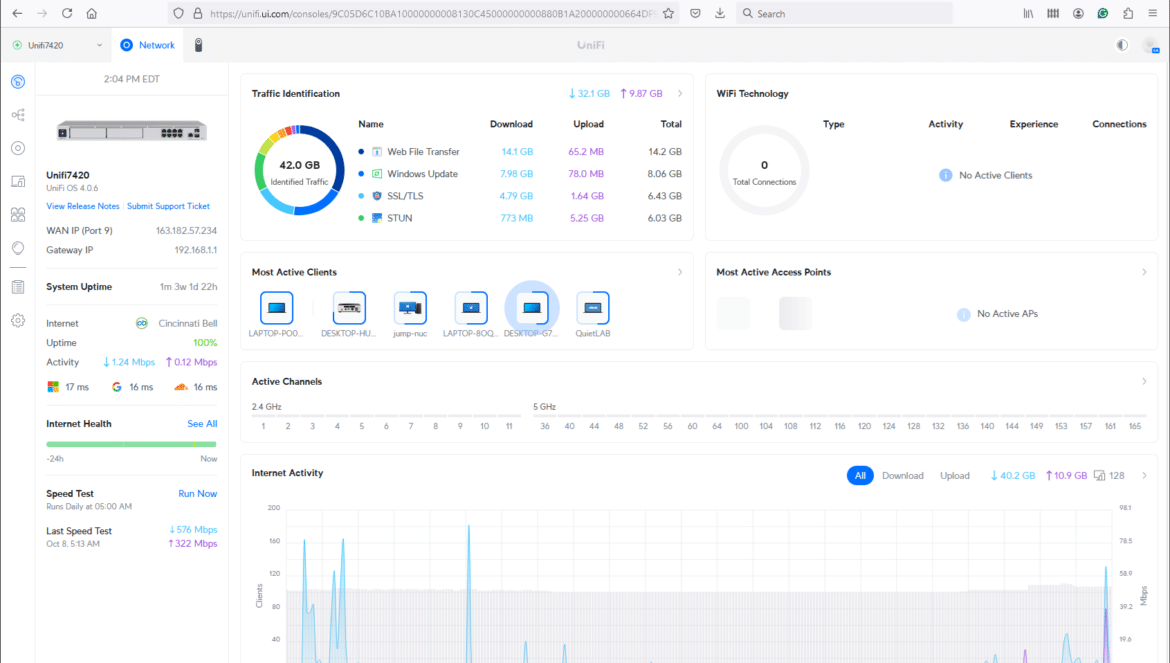Bookmark this page with the star icon
1170x663 pixels.
click(x=669, y=13)
